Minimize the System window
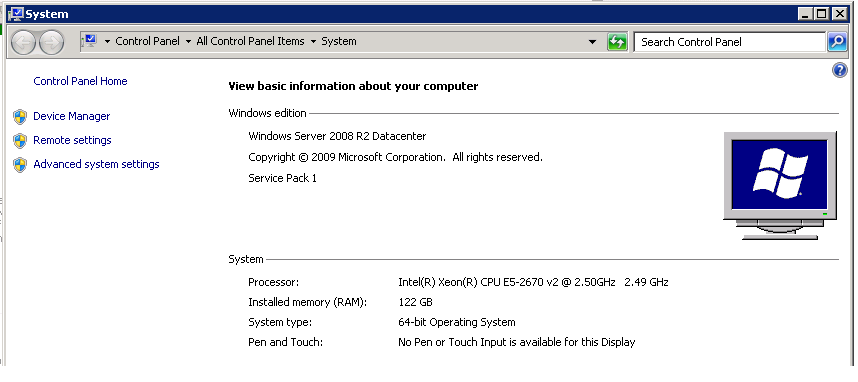This screenshot has height=382, width=858. click(805, 14)
